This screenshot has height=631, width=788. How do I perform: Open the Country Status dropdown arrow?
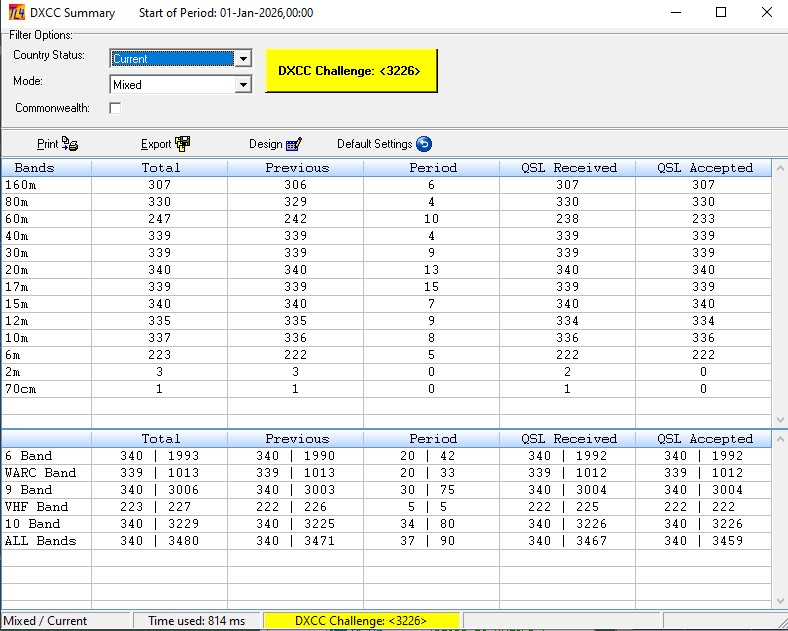coord(243,58)
